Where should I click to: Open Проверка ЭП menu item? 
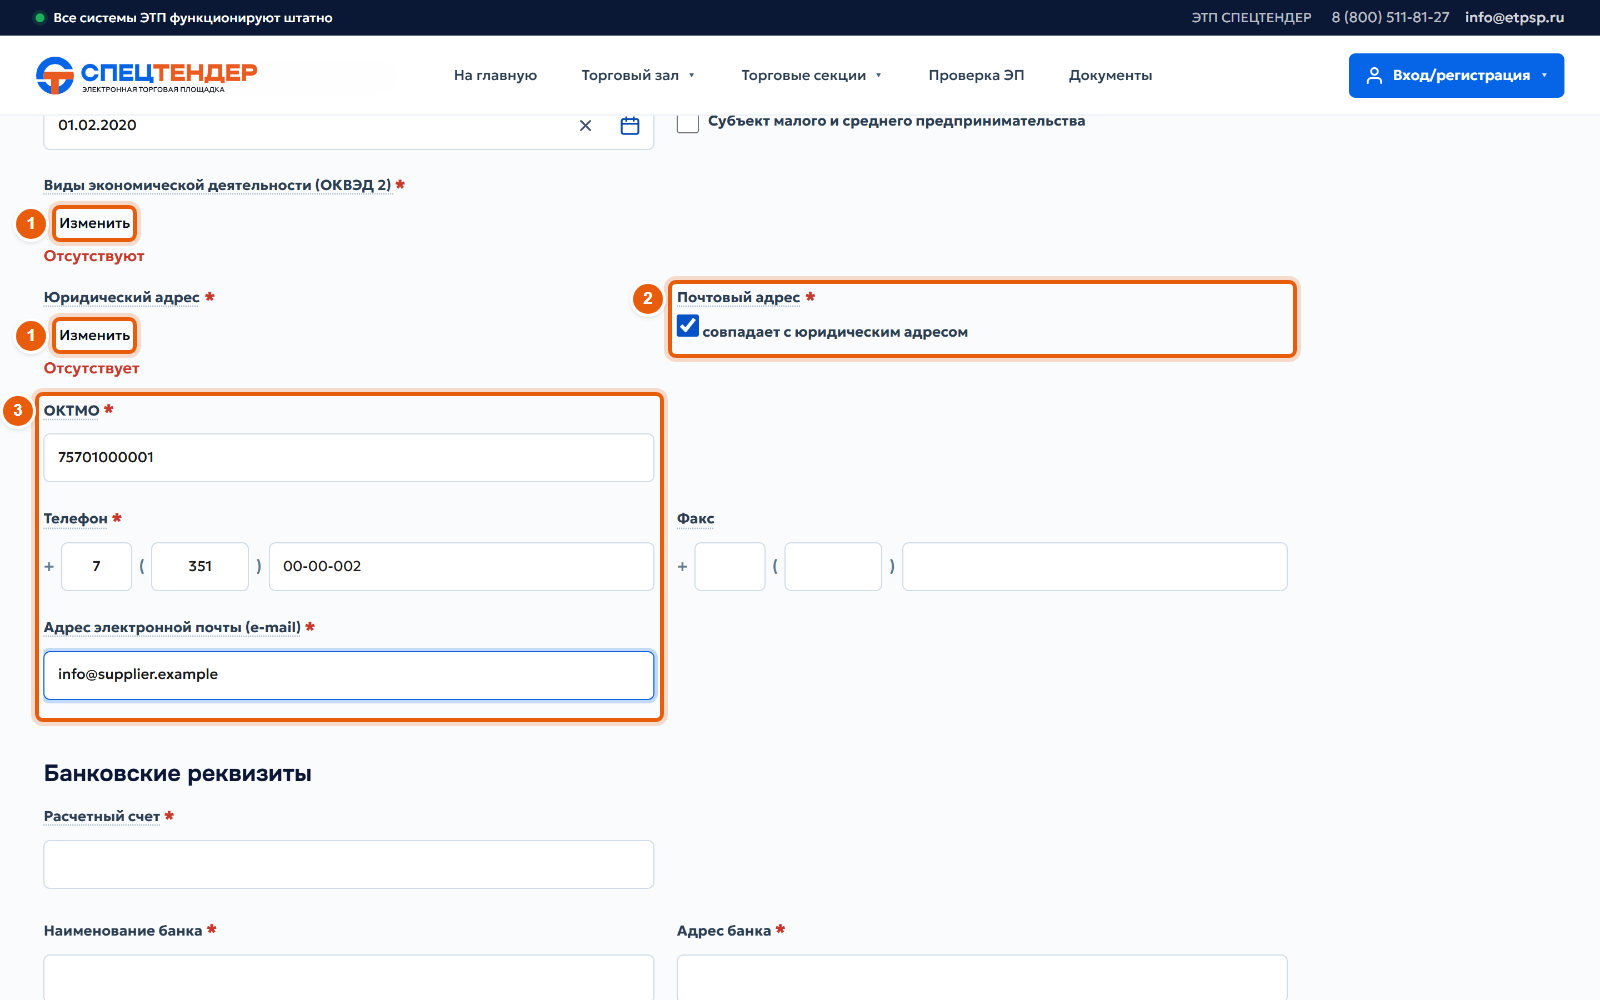(x=976, y=75)
